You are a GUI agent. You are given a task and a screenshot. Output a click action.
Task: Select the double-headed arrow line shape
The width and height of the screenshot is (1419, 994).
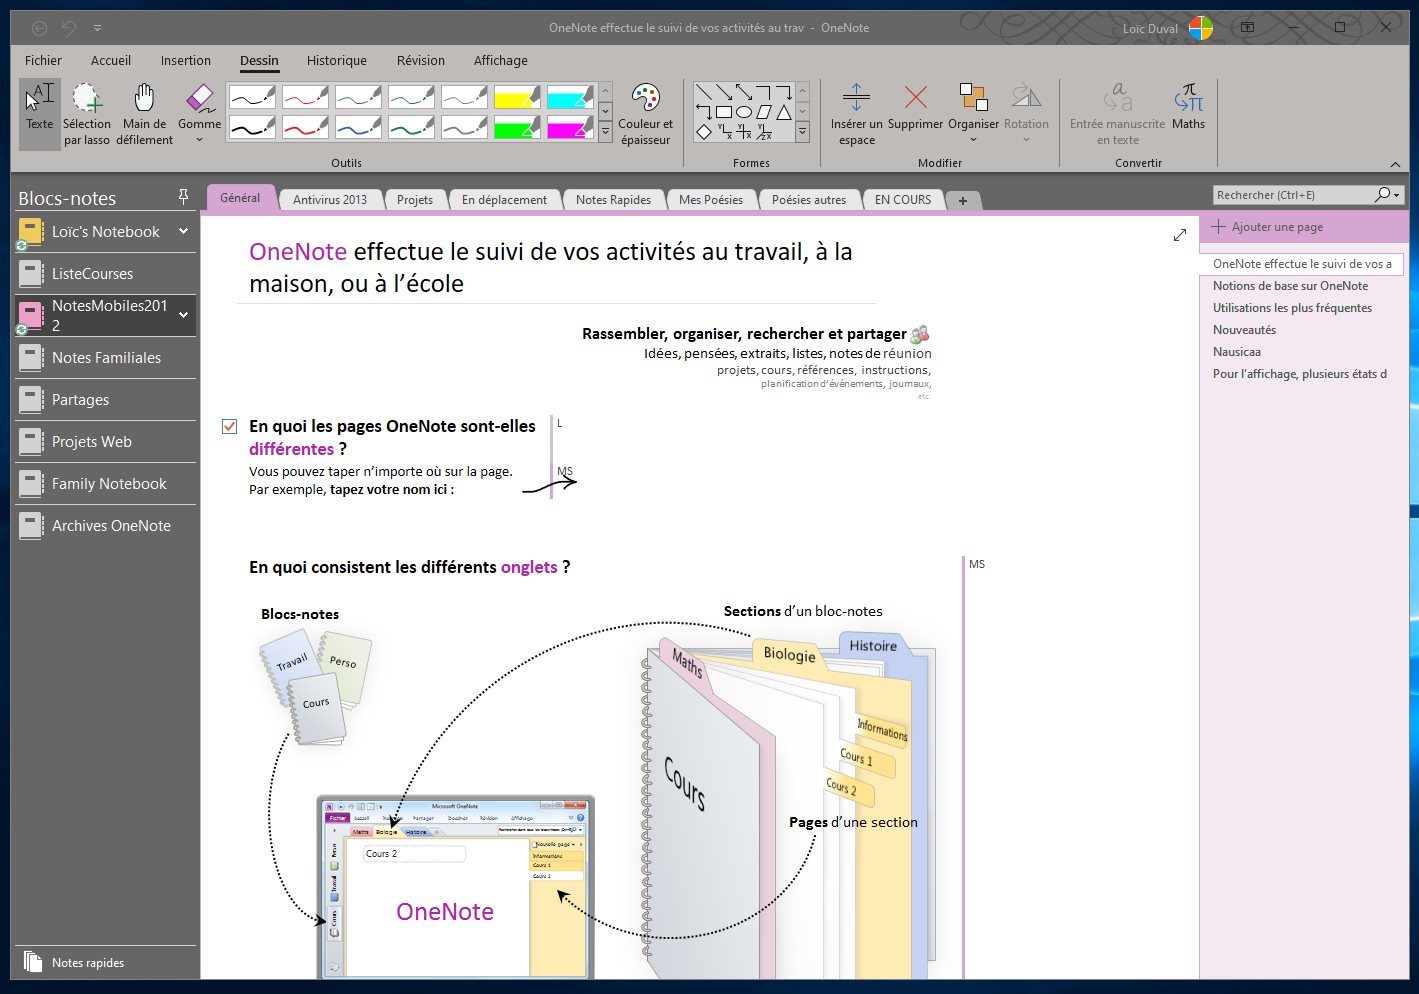(744, 92)
